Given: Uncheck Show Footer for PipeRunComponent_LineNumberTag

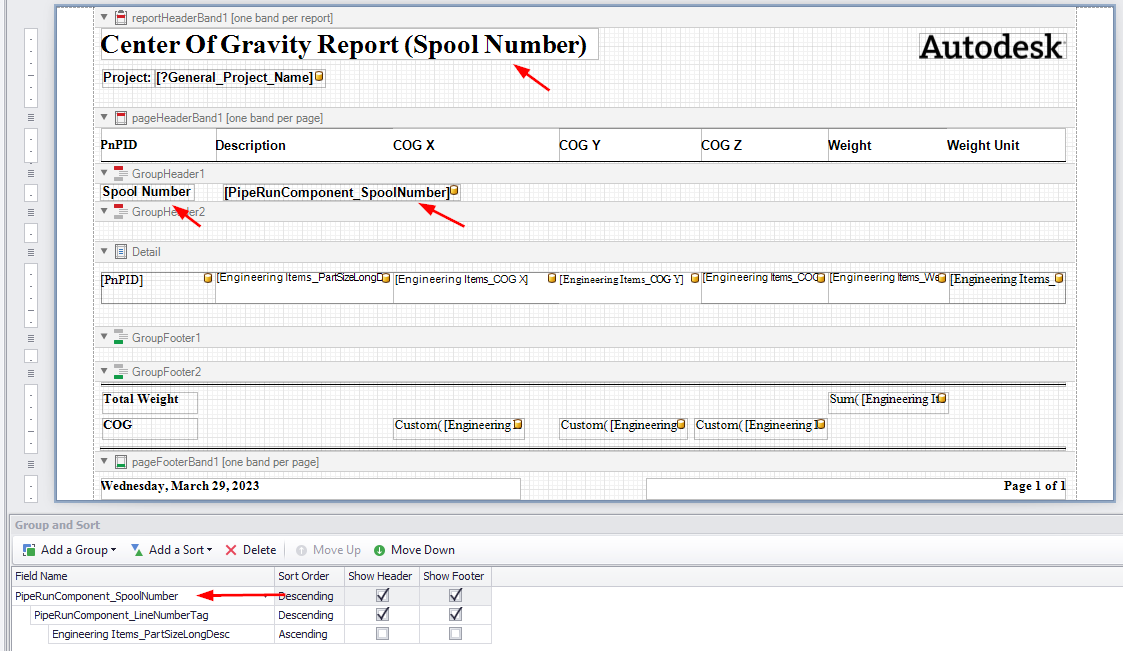Looking at the screenshot, I should (455, 614).
